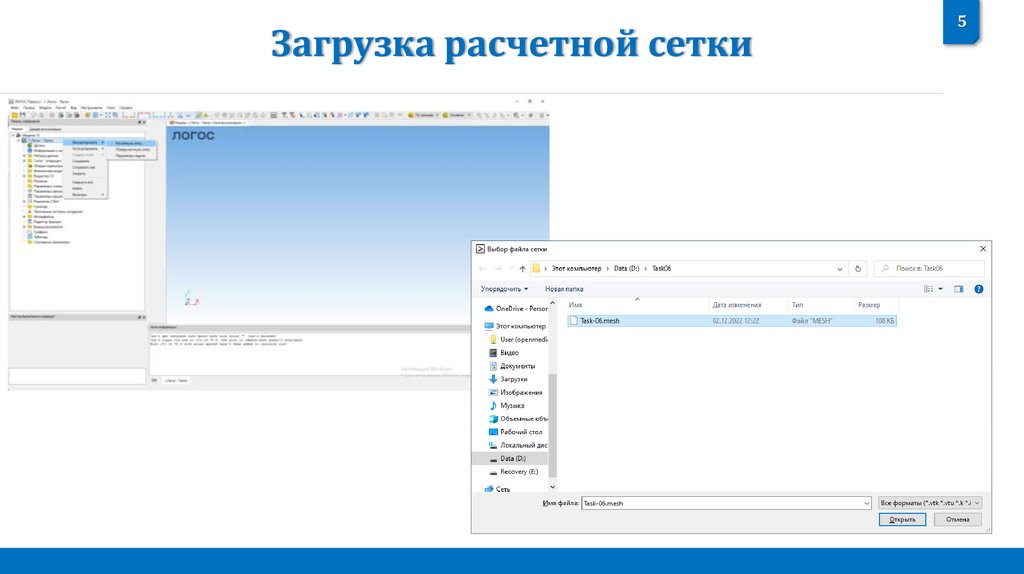Open Объемные объекты in navigation pane

pyautogui.click(x=519, y=419)
